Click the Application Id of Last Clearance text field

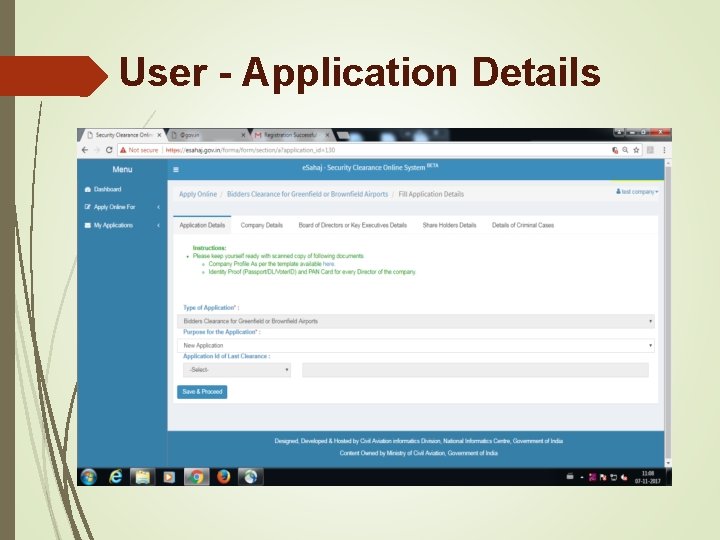(475, 370)
